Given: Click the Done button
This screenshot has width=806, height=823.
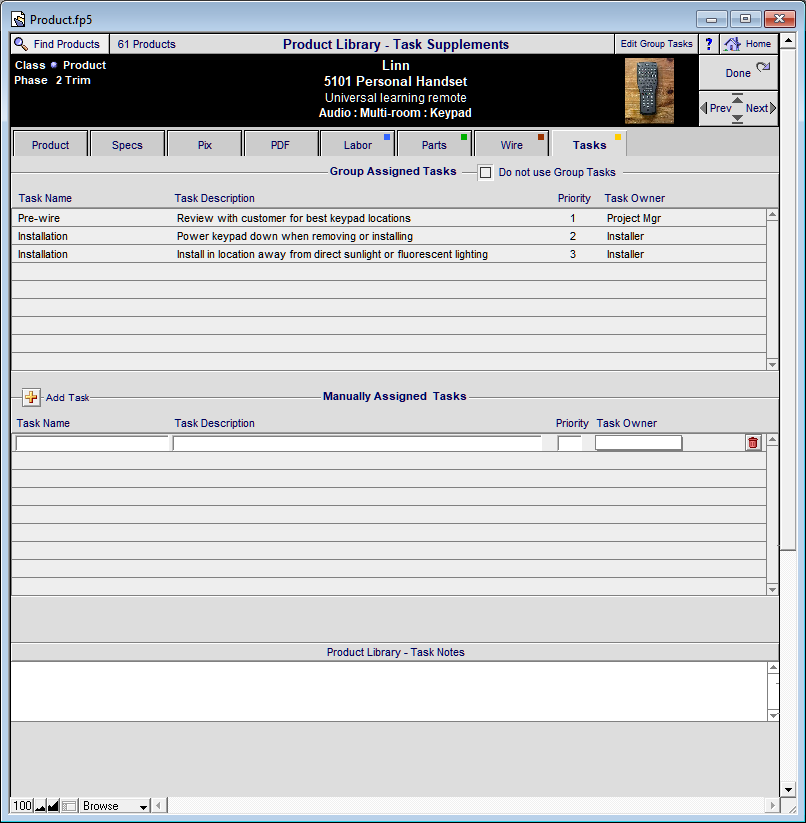Looking at the screenshot, I should pos(738,73).
